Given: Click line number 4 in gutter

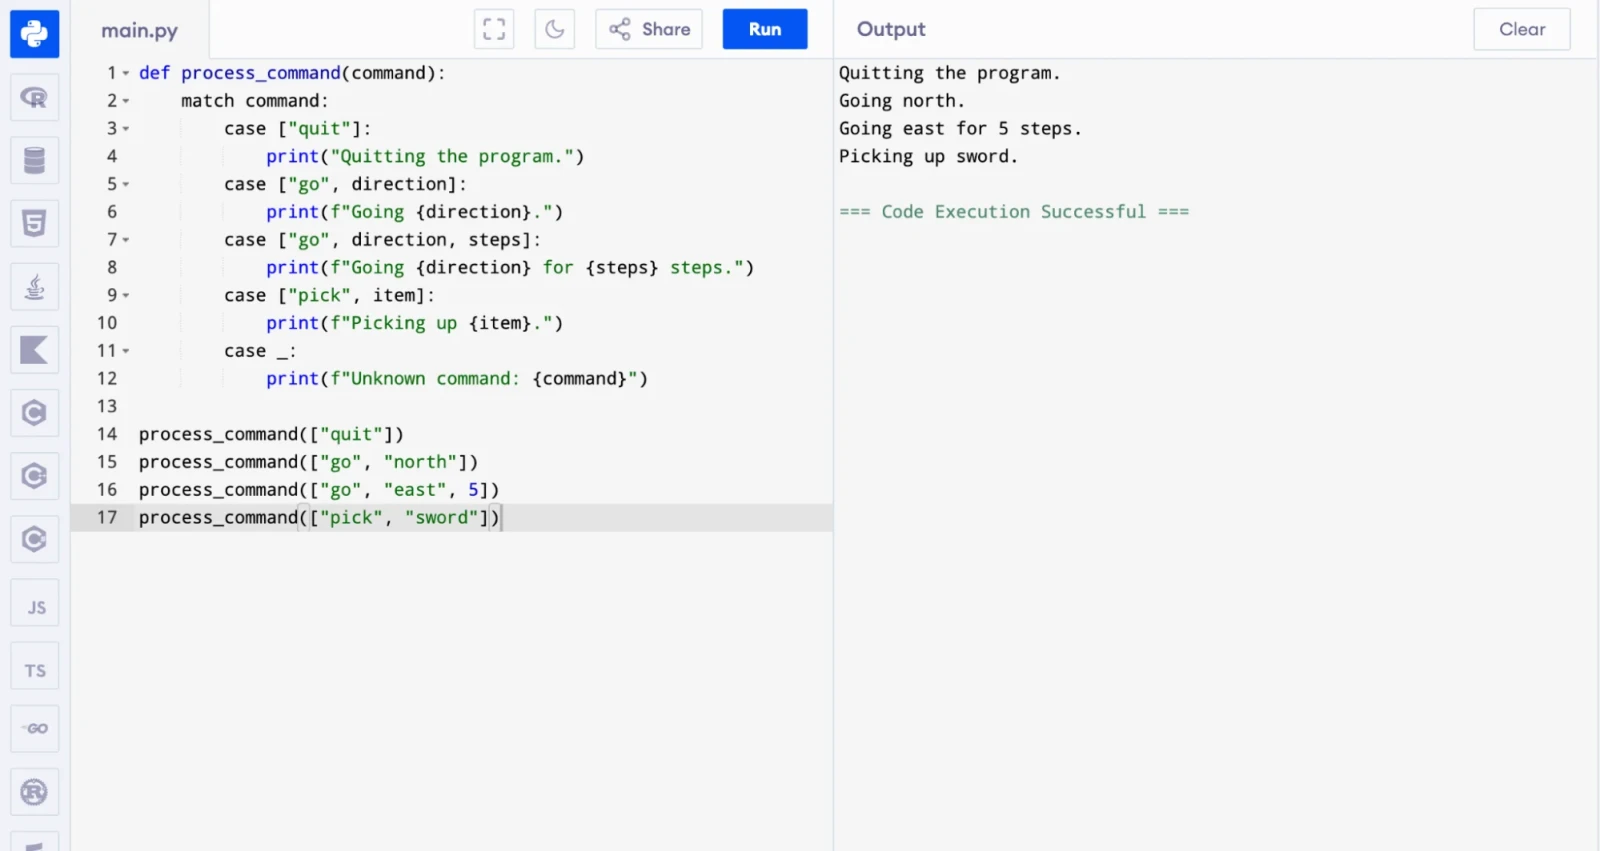Looking at the screenshot, I should [112, 156].
